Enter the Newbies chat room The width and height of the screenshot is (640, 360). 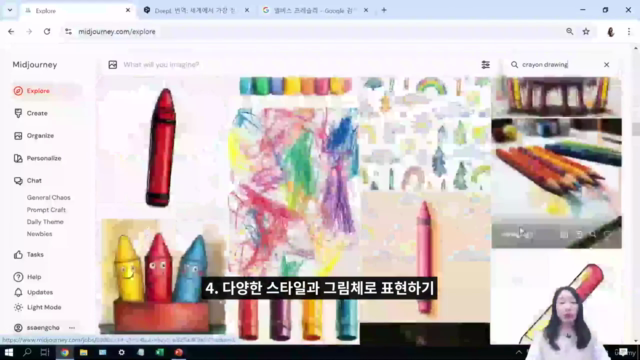[x=39, y=234]
